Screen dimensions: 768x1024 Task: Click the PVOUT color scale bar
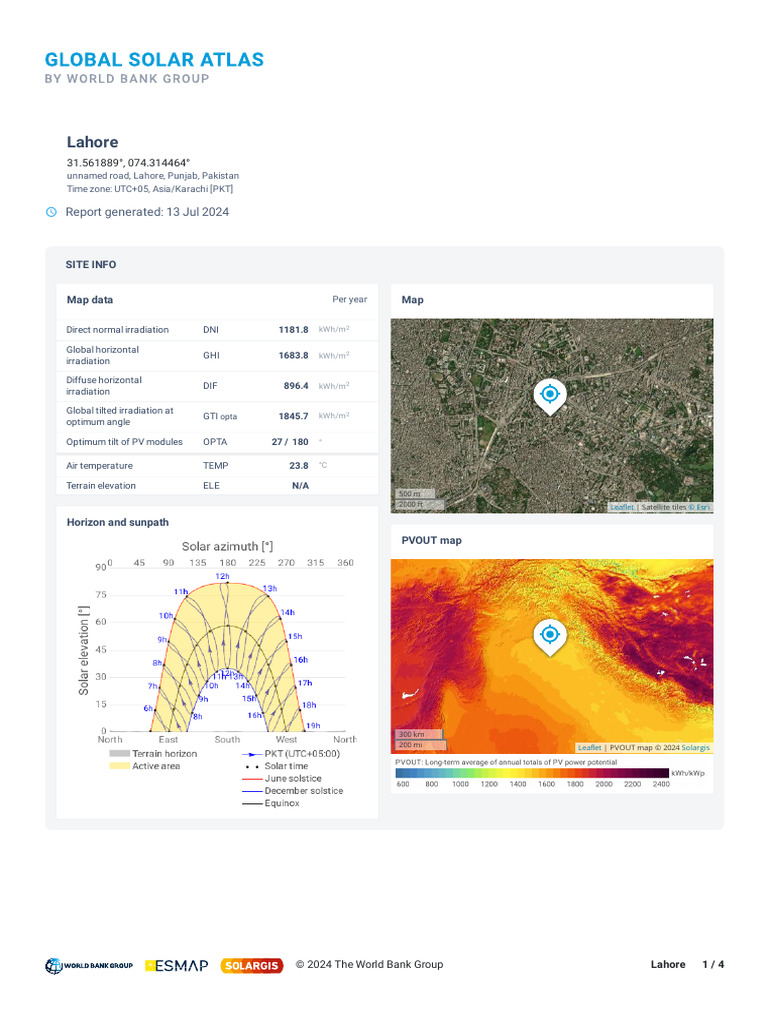pos(532,773)
